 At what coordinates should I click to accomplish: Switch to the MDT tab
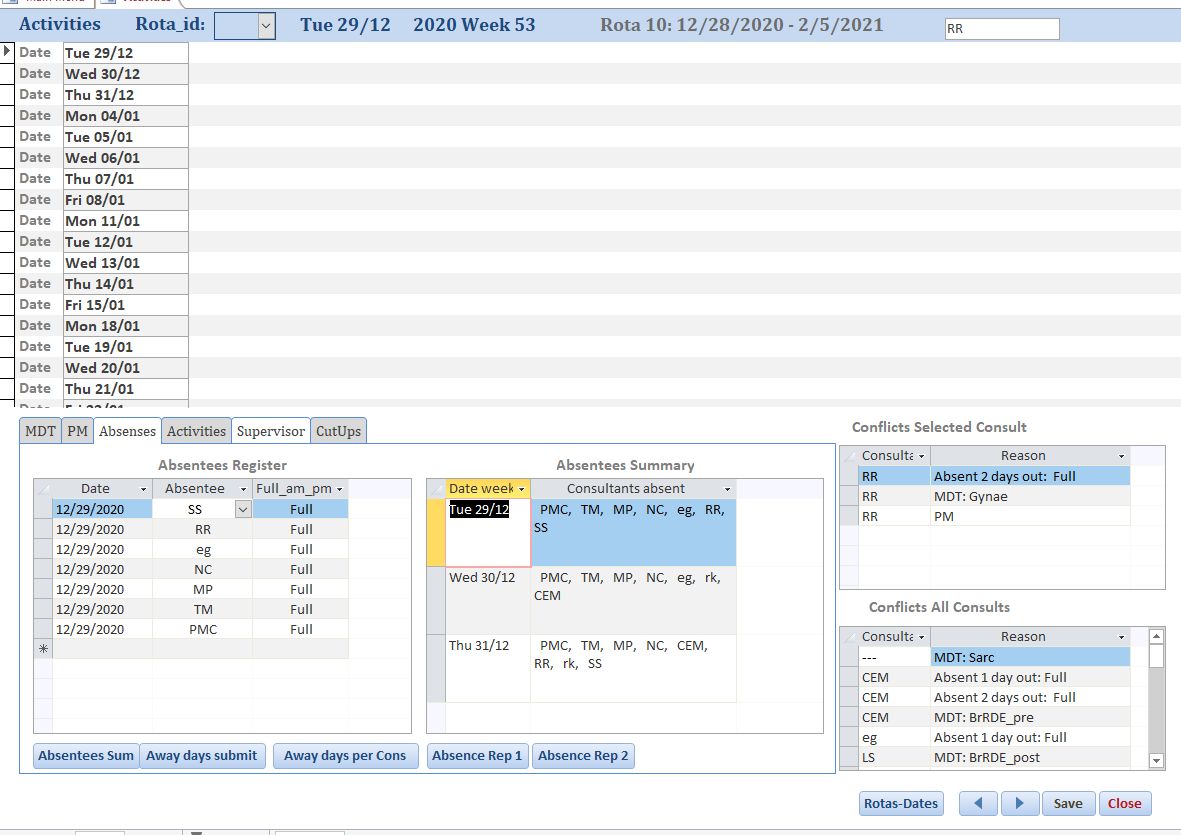tap(40, 431)
